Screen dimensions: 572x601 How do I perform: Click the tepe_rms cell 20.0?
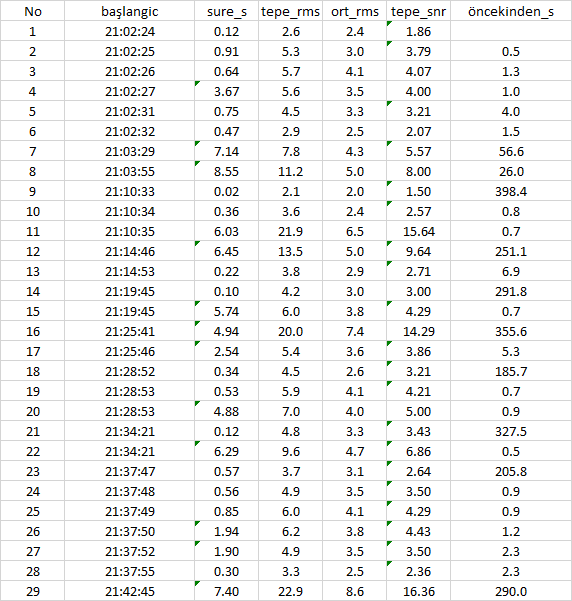coord(291,331)
